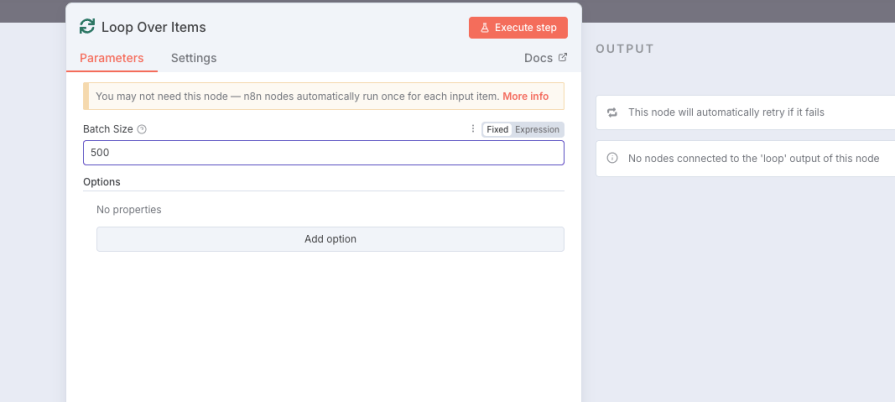This screenshot has width=895, height=402.
Task: Open the Add option dropdown
Action: [330, 239]
